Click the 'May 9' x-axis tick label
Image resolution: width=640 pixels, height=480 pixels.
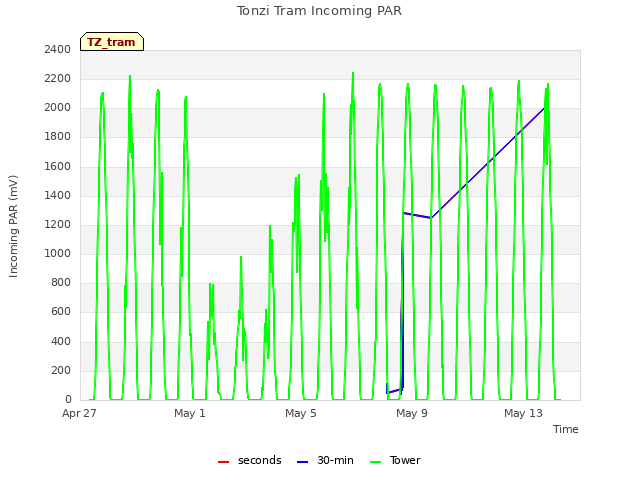coord(412,413)
